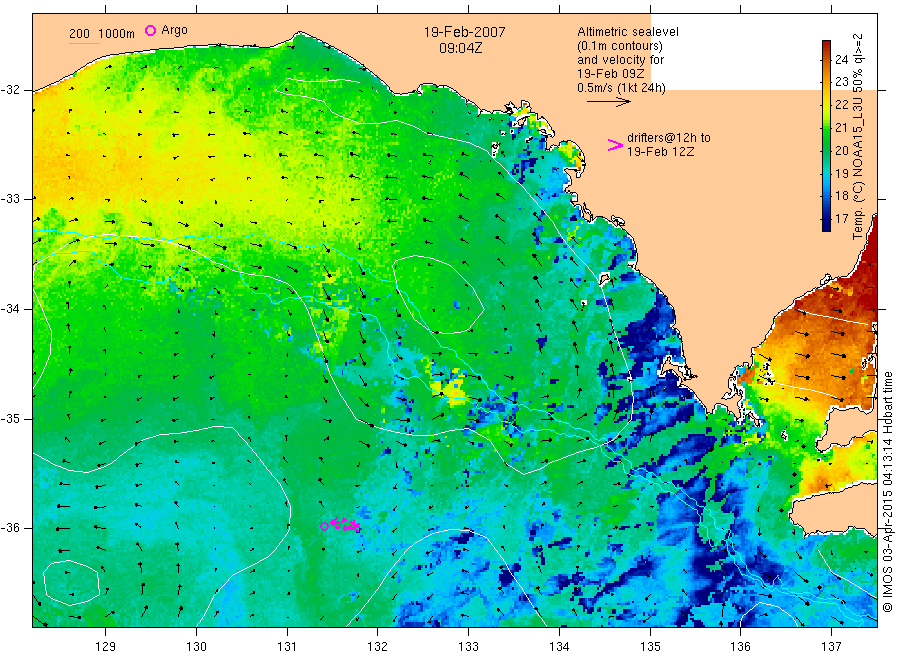Screen dimensions: 900x660
Task: Click the 'Altimetric sealevel' text
Action: click(627, 32)
